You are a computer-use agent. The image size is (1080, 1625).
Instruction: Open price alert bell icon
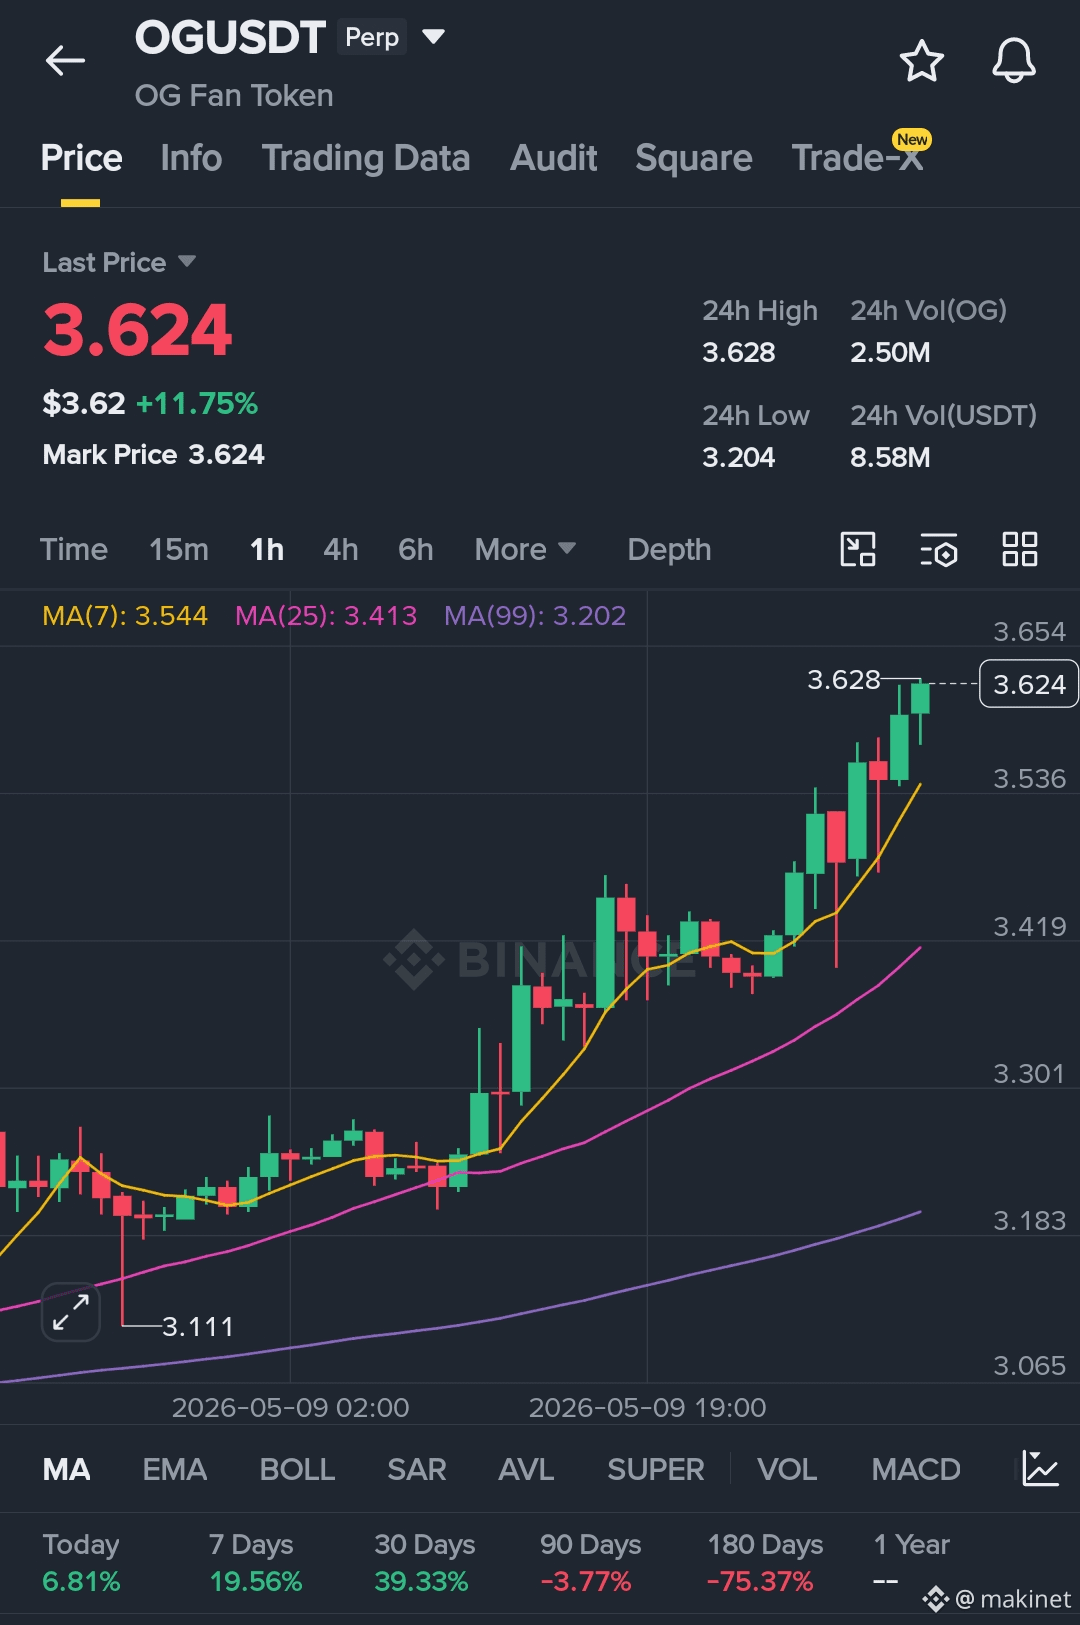pos(1013,61)
